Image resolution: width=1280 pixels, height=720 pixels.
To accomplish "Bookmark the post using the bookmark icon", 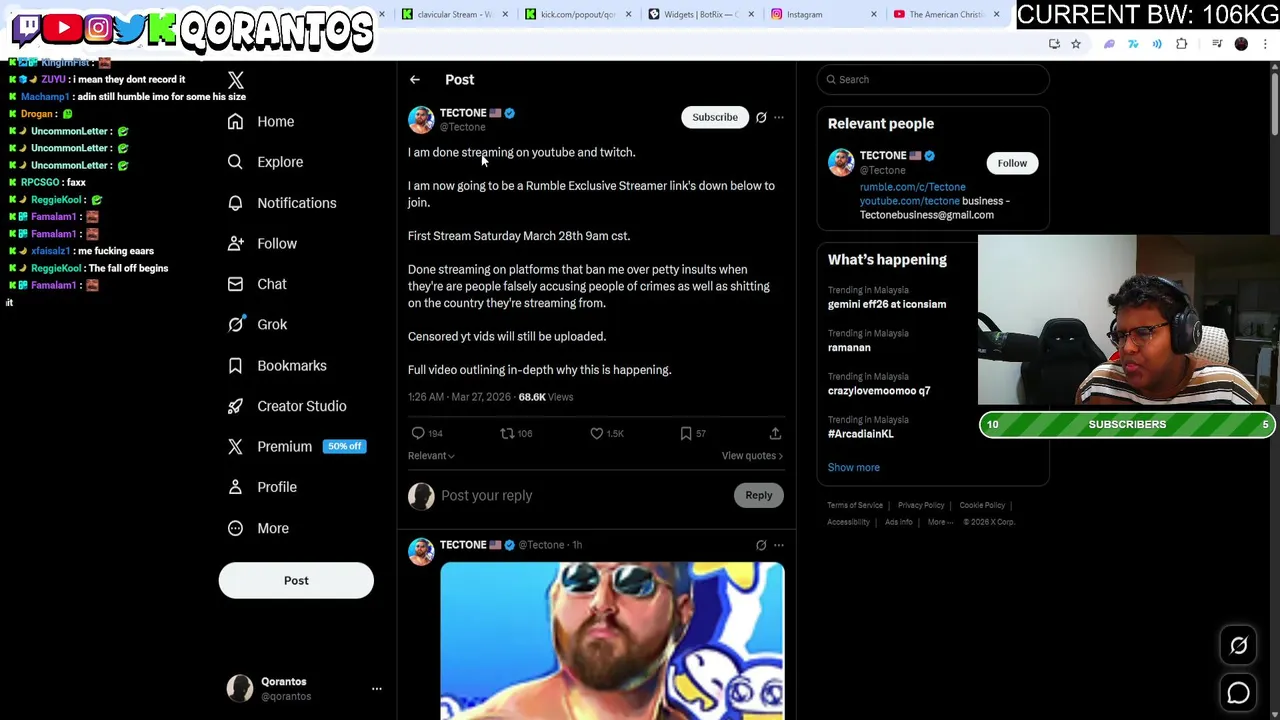I will (x=686, y=433).
